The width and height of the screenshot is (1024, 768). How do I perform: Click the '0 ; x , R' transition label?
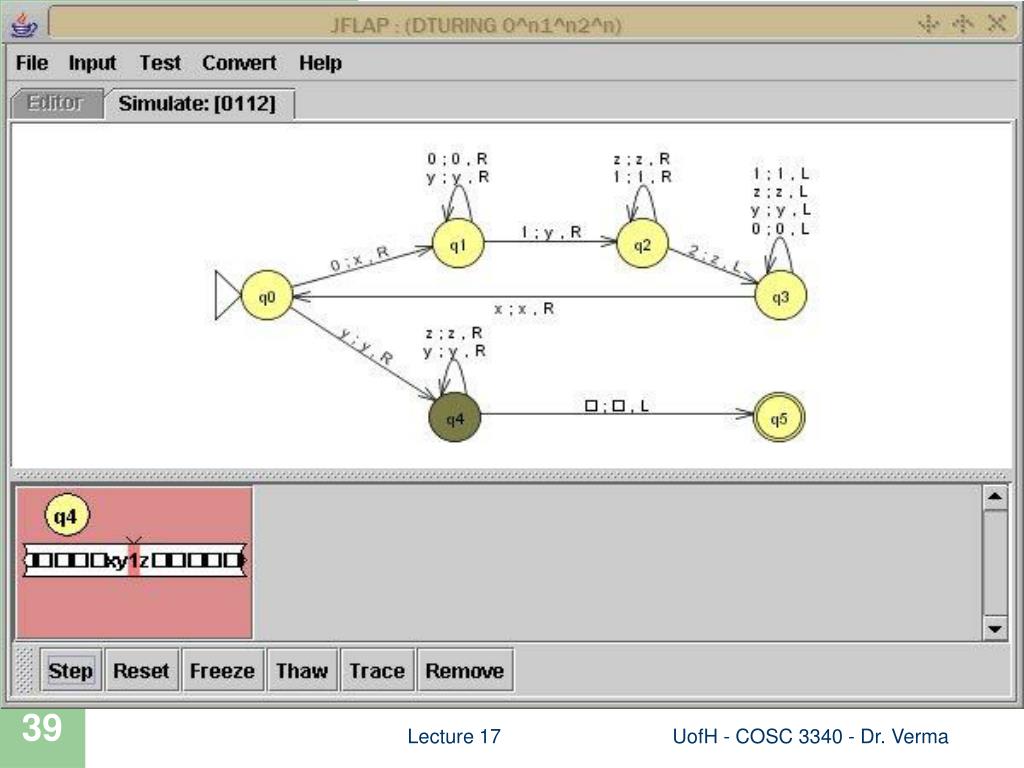click(359, 258)
